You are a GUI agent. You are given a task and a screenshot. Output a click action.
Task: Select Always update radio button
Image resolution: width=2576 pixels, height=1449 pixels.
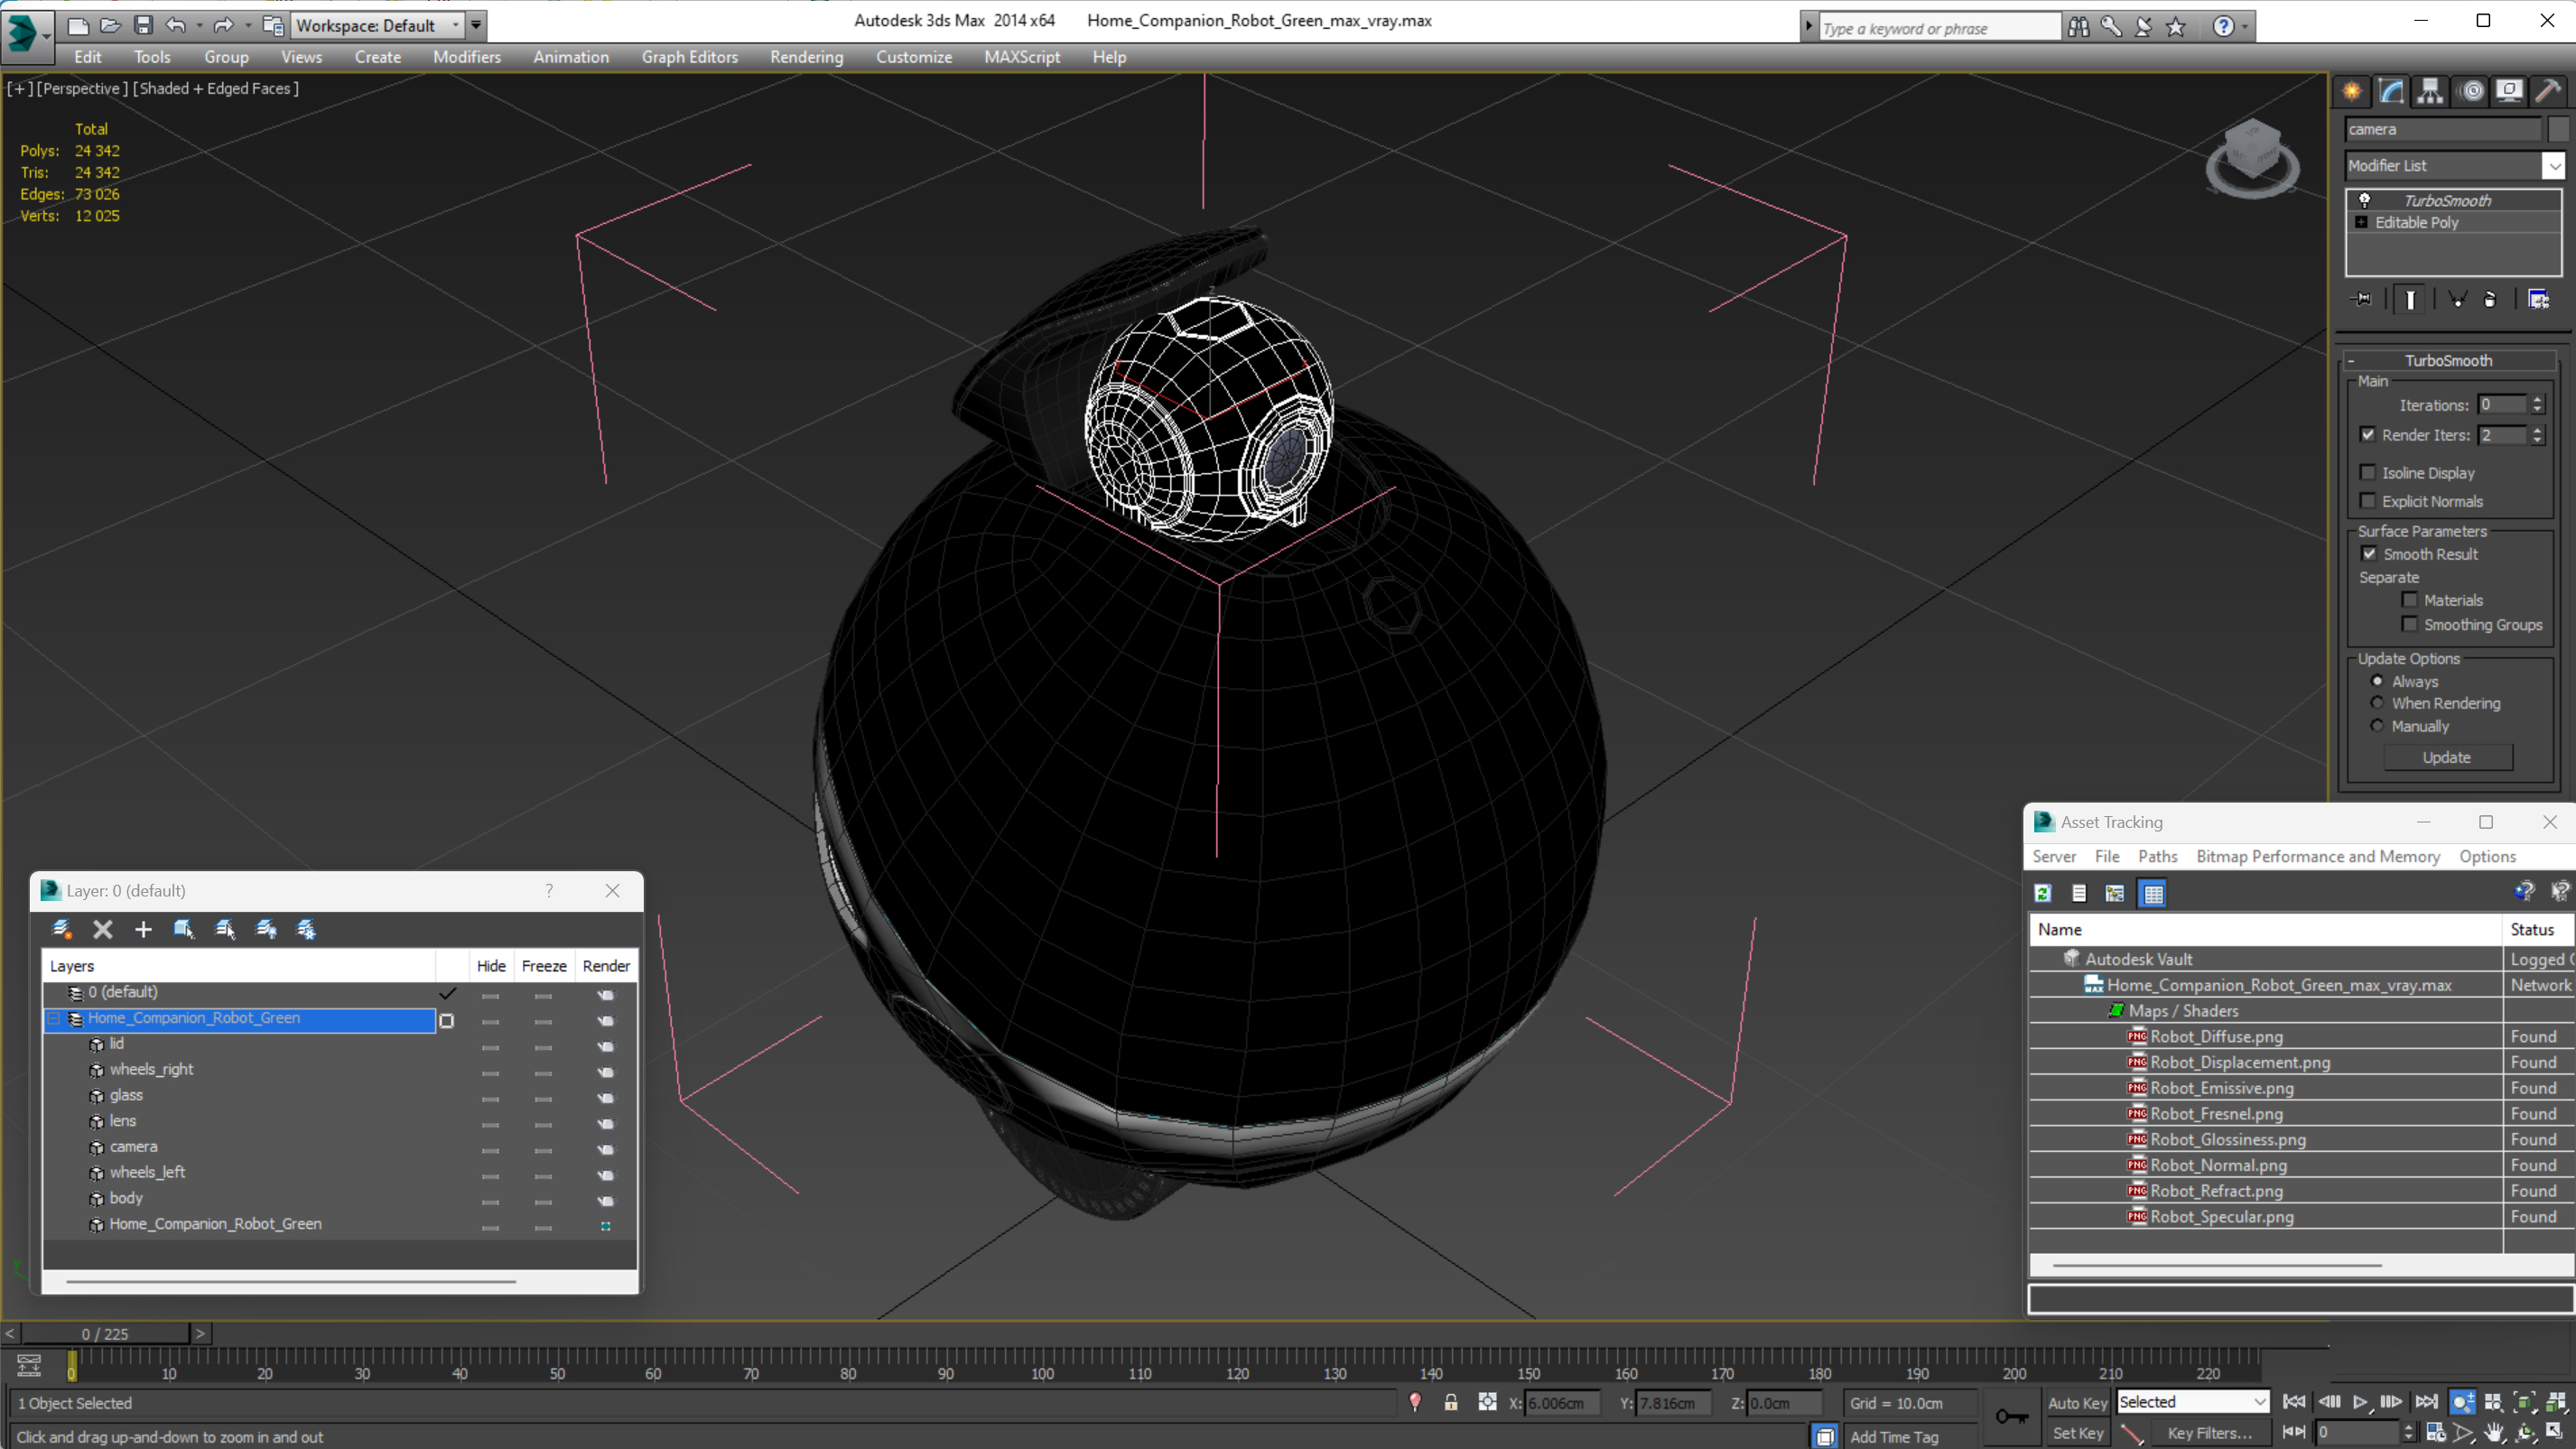tap(2378, 681)
